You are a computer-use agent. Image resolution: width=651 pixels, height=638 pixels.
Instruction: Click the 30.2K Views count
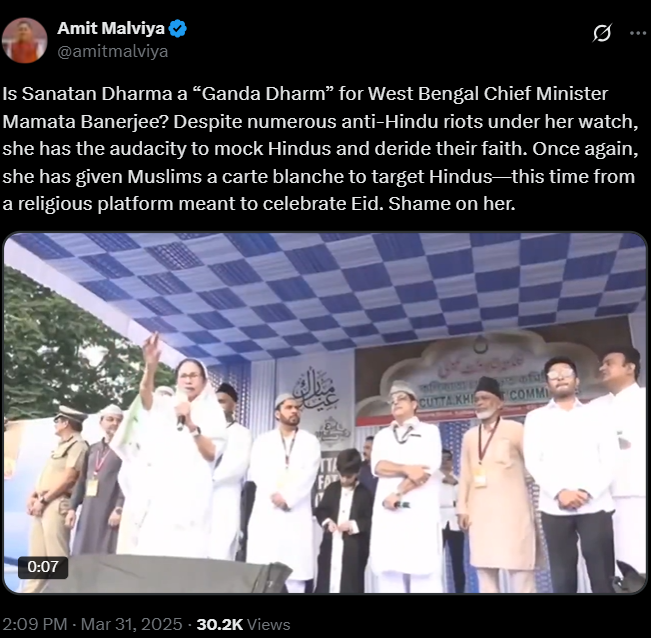pyautogui.click(x=243, y=624)
